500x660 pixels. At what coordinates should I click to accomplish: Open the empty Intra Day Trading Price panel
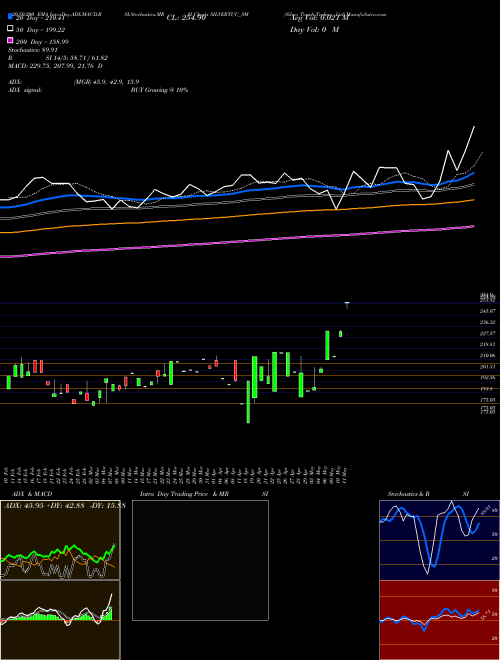tap(200, 560)
